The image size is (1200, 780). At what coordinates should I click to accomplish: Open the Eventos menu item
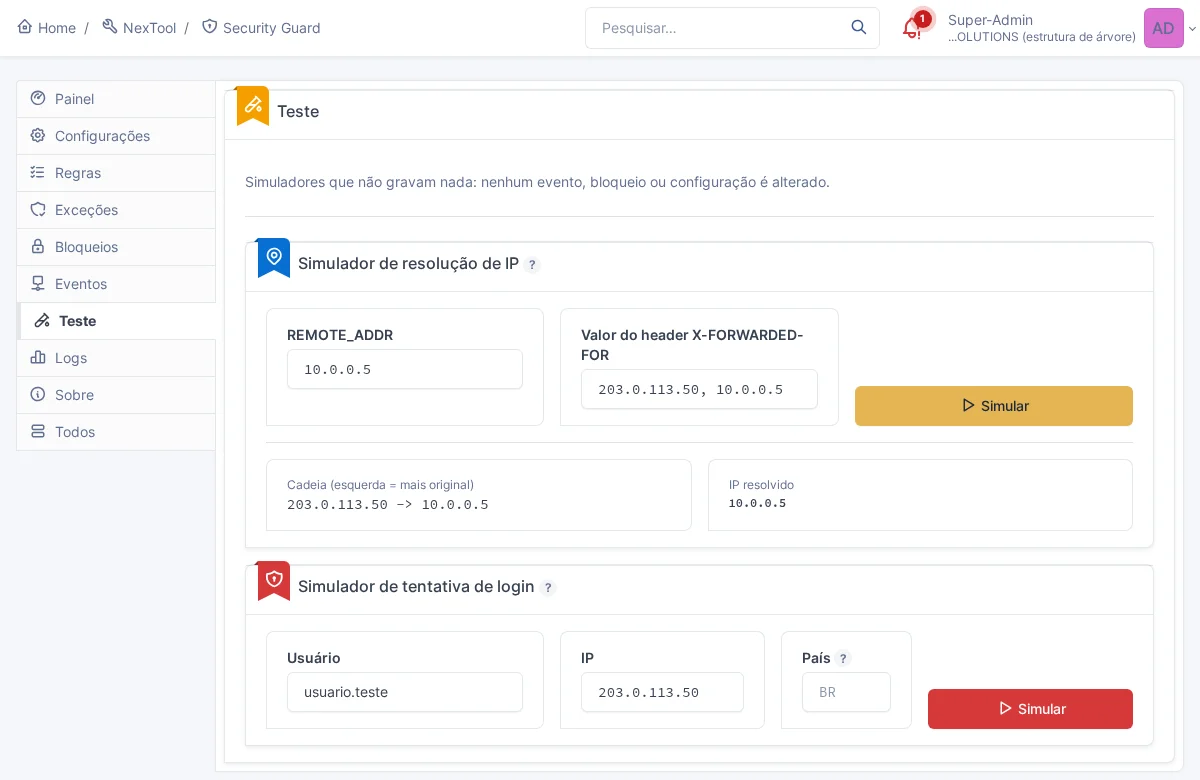[x=116, y=284]
